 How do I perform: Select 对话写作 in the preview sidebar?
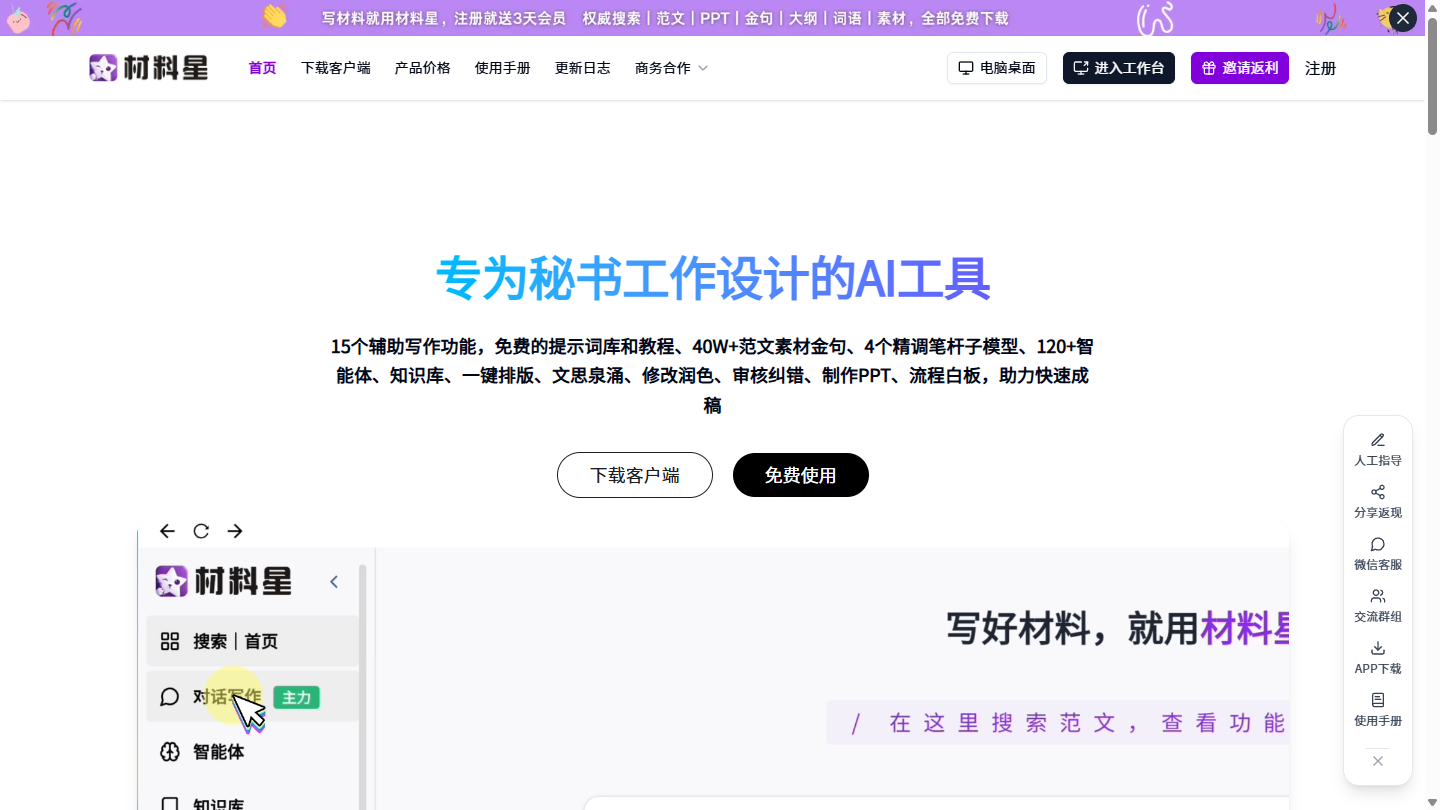[x=253, y=697]
